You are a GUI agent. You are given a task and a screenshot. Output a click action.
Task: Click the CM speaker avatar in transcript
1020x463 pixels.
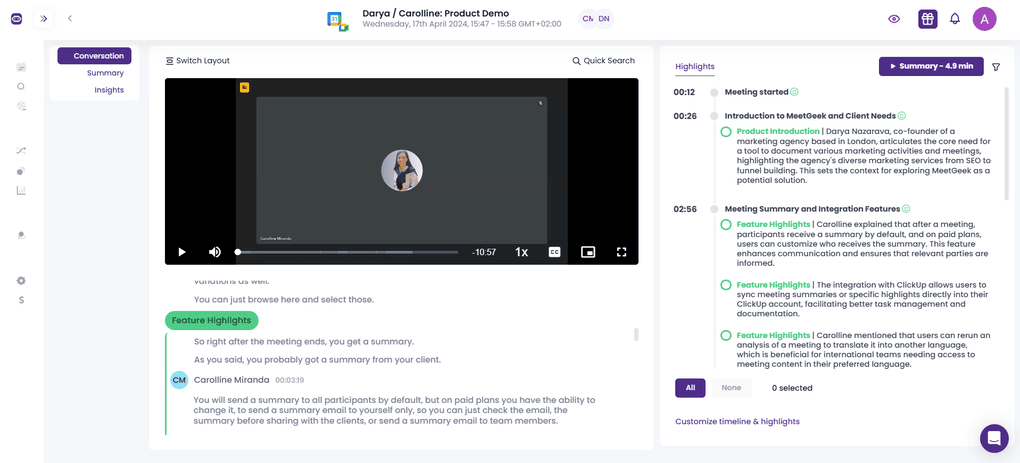(180, 380)
